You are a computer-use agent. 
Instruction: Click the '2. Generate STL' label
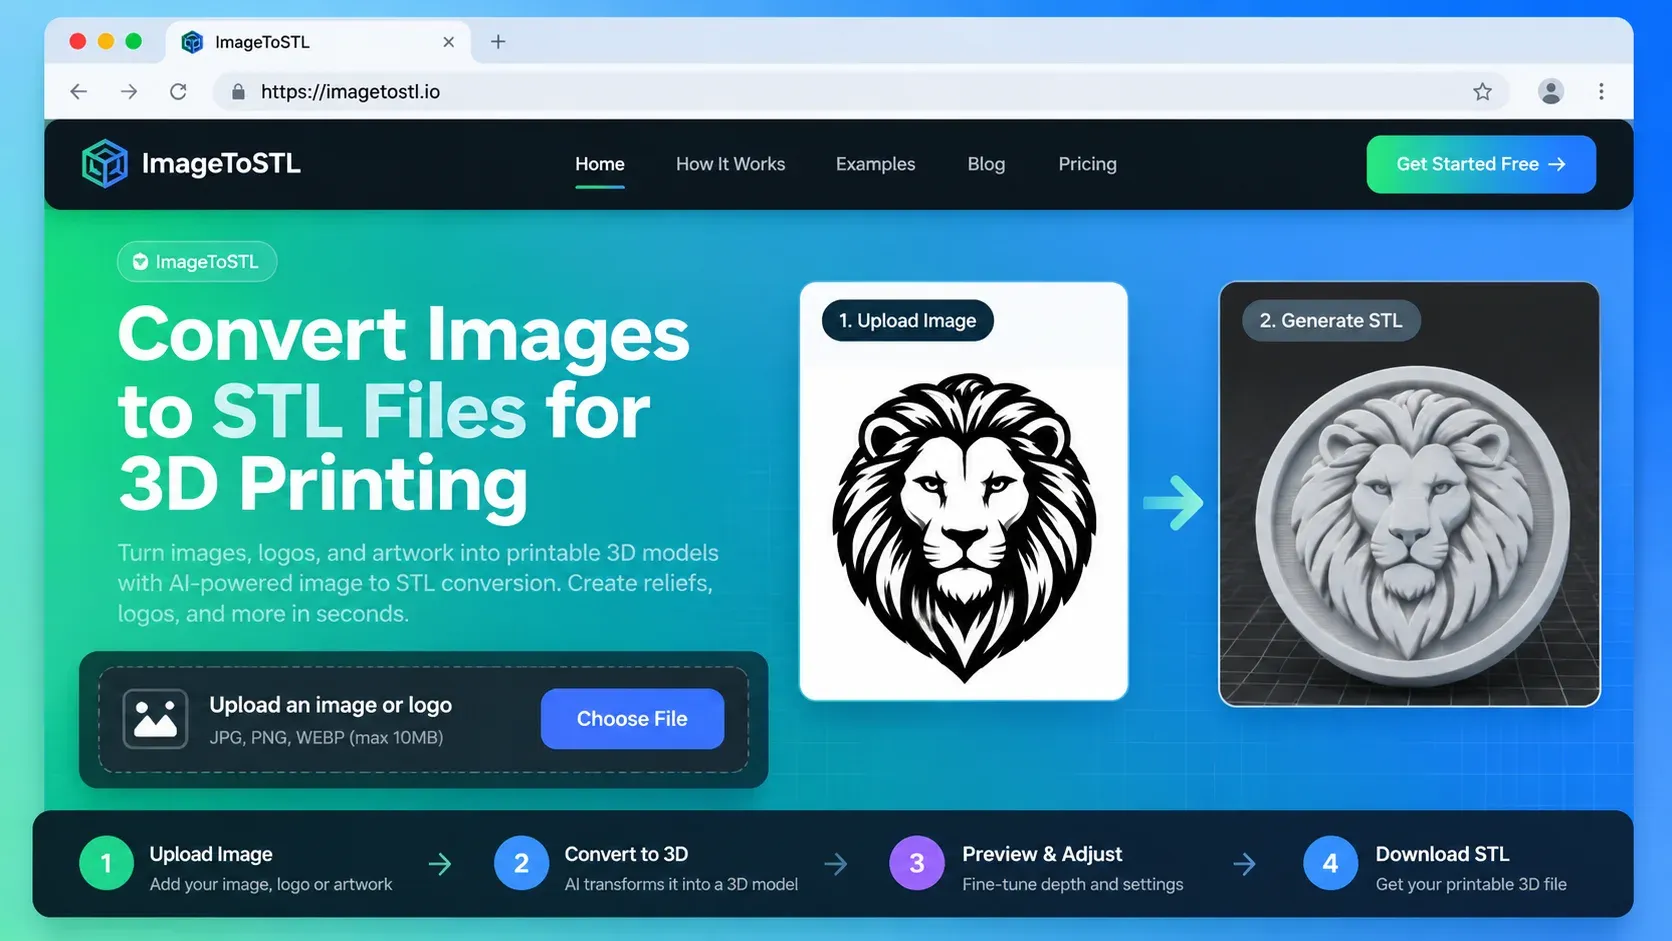(1331, 320)
